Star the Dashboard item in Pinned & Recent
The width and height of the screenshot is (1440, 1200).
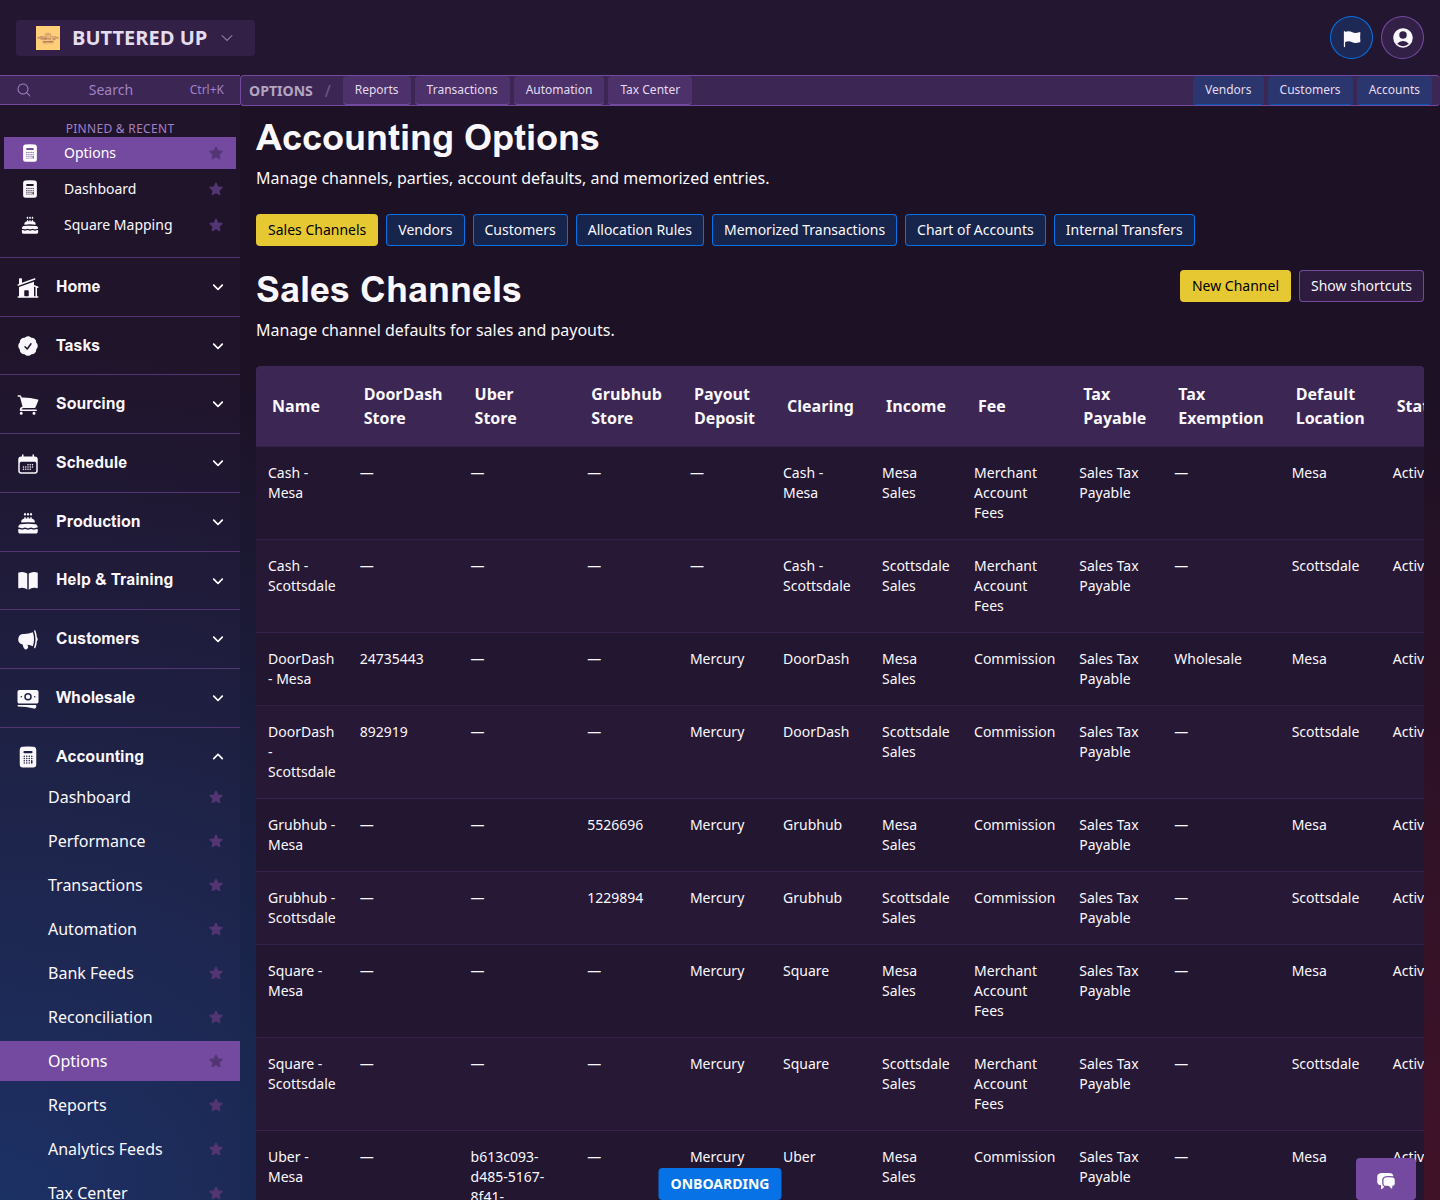pyautogui.click(x=216, y=188)
